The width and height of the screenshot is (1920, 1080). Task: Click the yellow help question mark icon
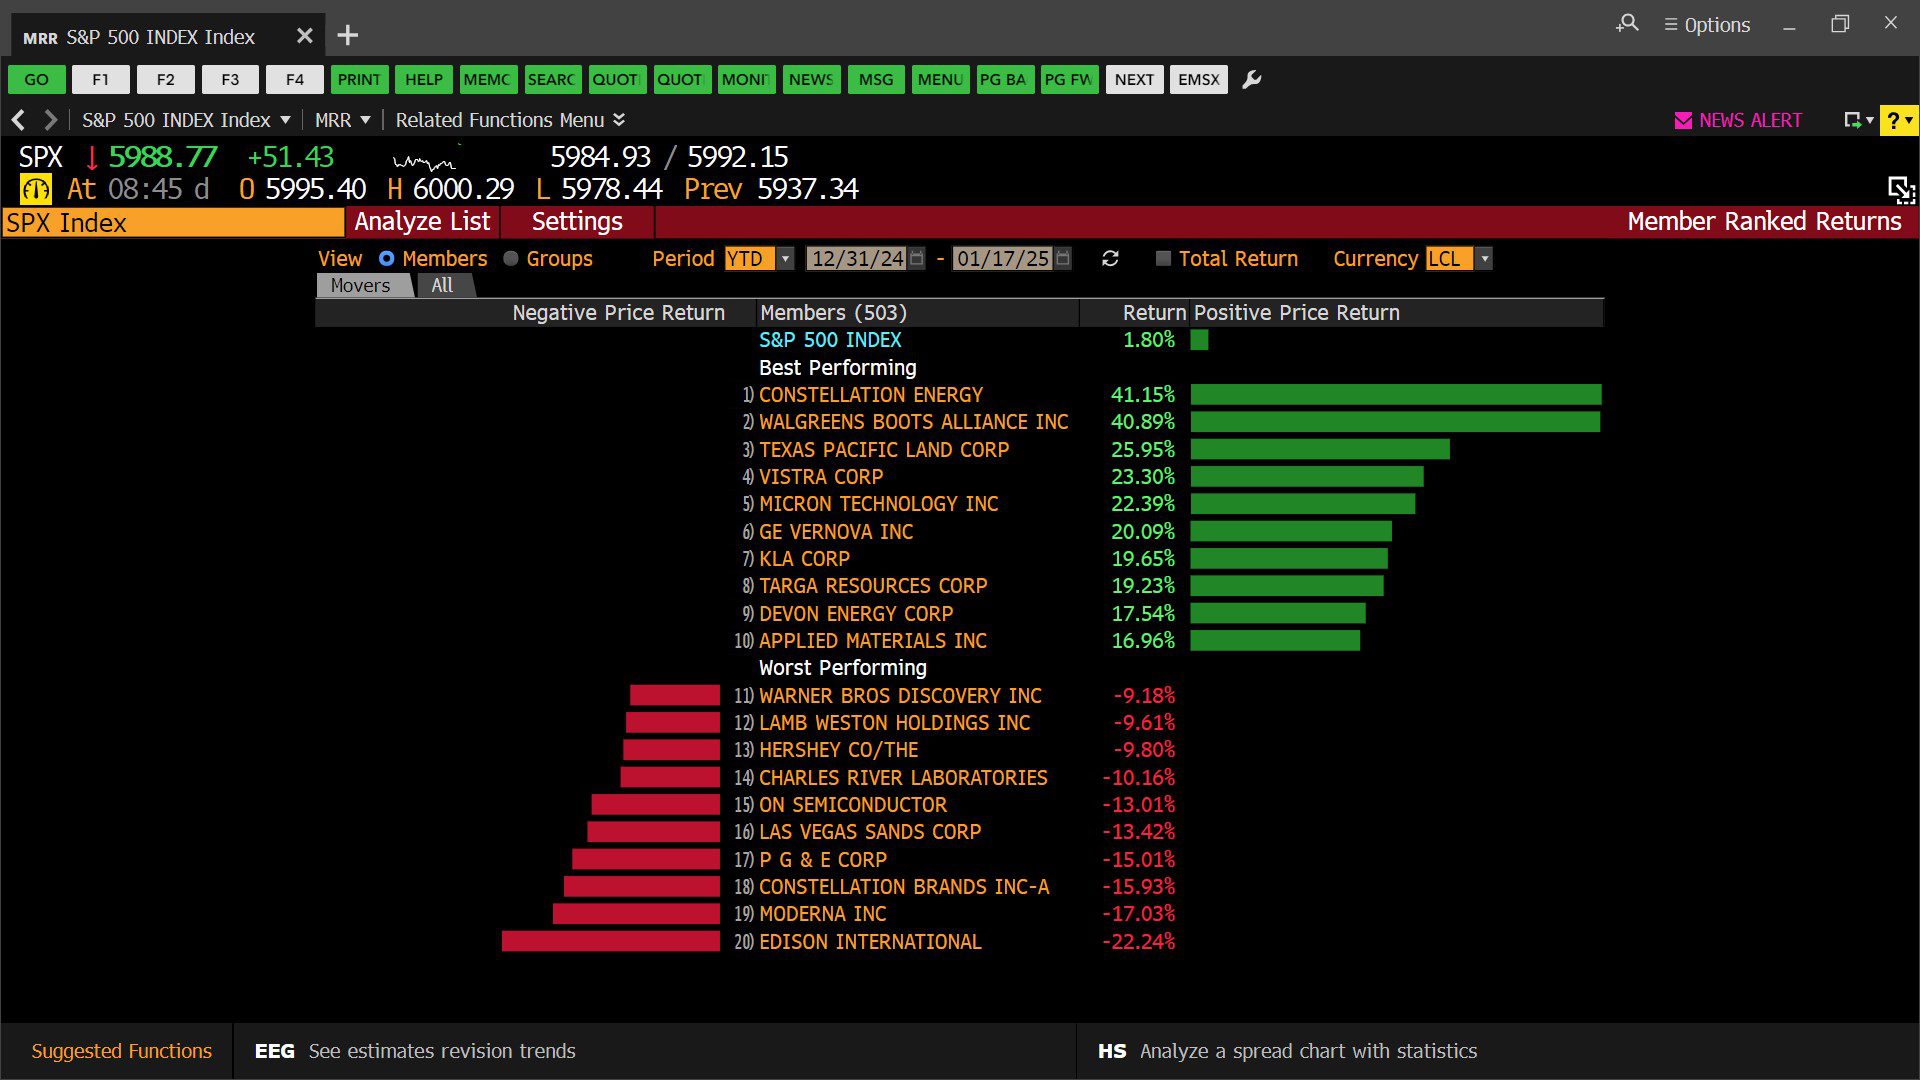point(1893,121)
